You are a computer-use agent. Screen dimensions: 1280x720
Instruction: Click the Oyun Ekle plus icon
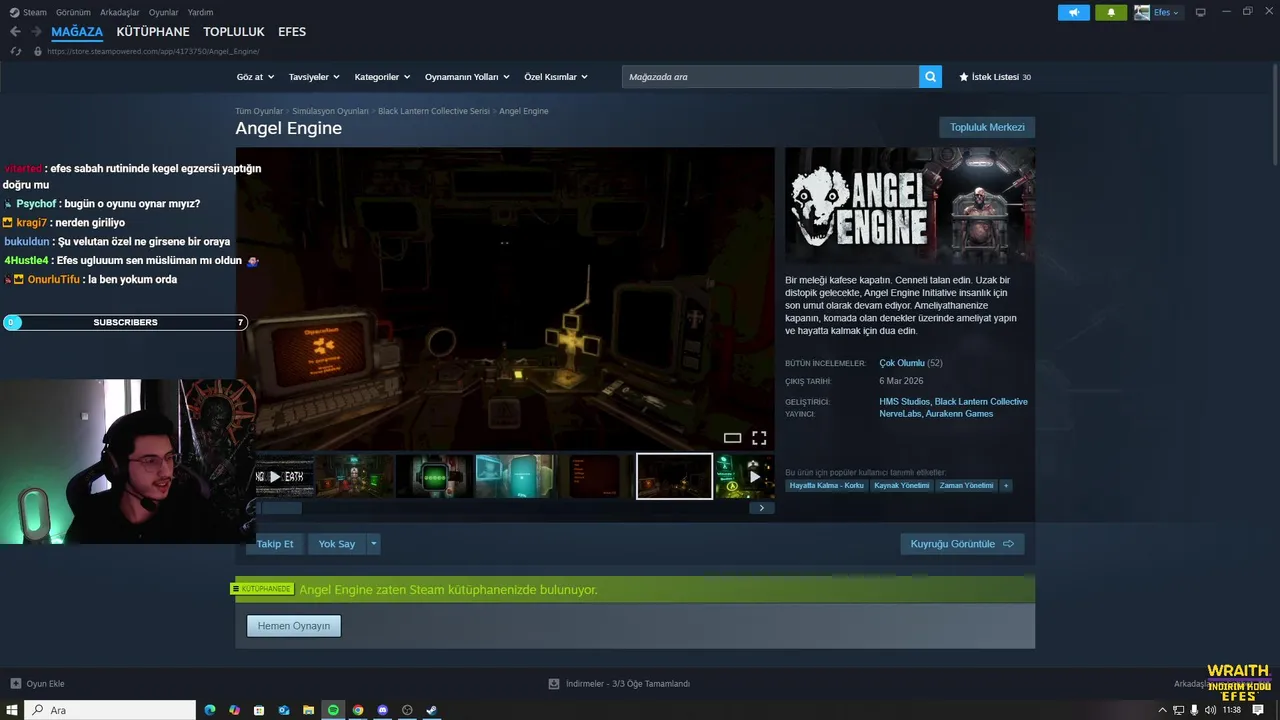point(15,684)
